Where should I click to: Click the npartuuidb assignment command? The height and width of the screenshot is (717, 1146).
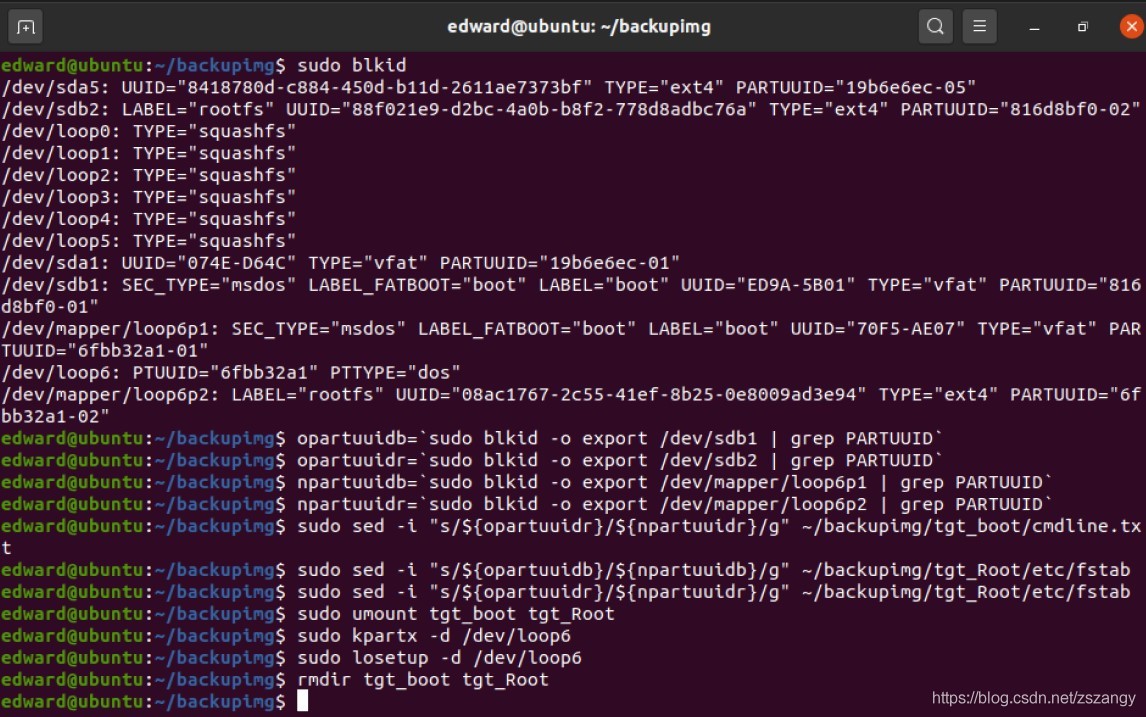pyautogui.click(x=675, y=482)
